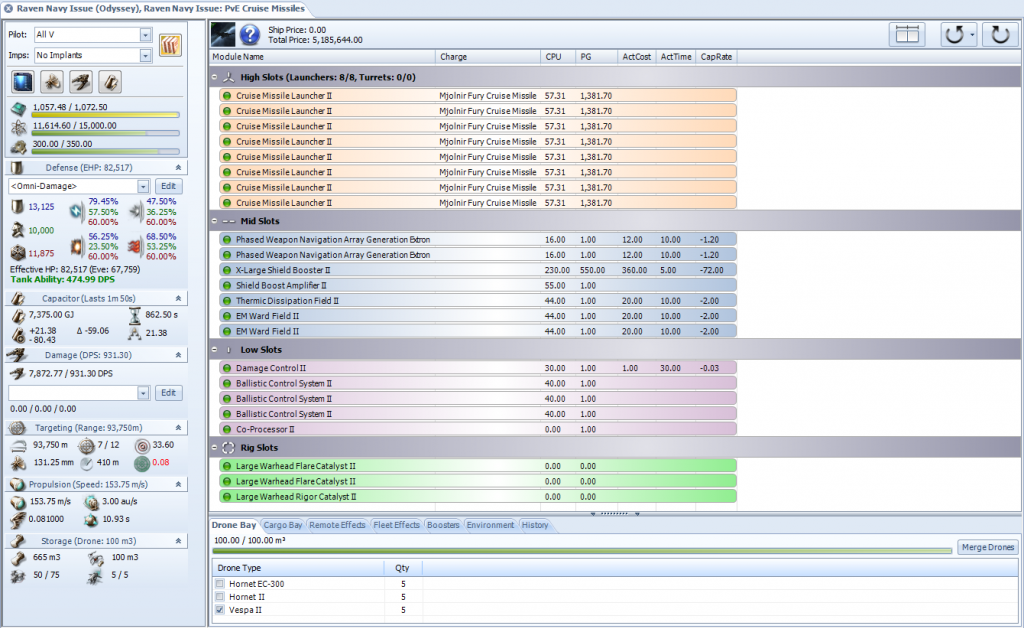Viewport: 1024px width, 628px height.
Task: Collapse the Propulsion section
Action: pos(178,484)
